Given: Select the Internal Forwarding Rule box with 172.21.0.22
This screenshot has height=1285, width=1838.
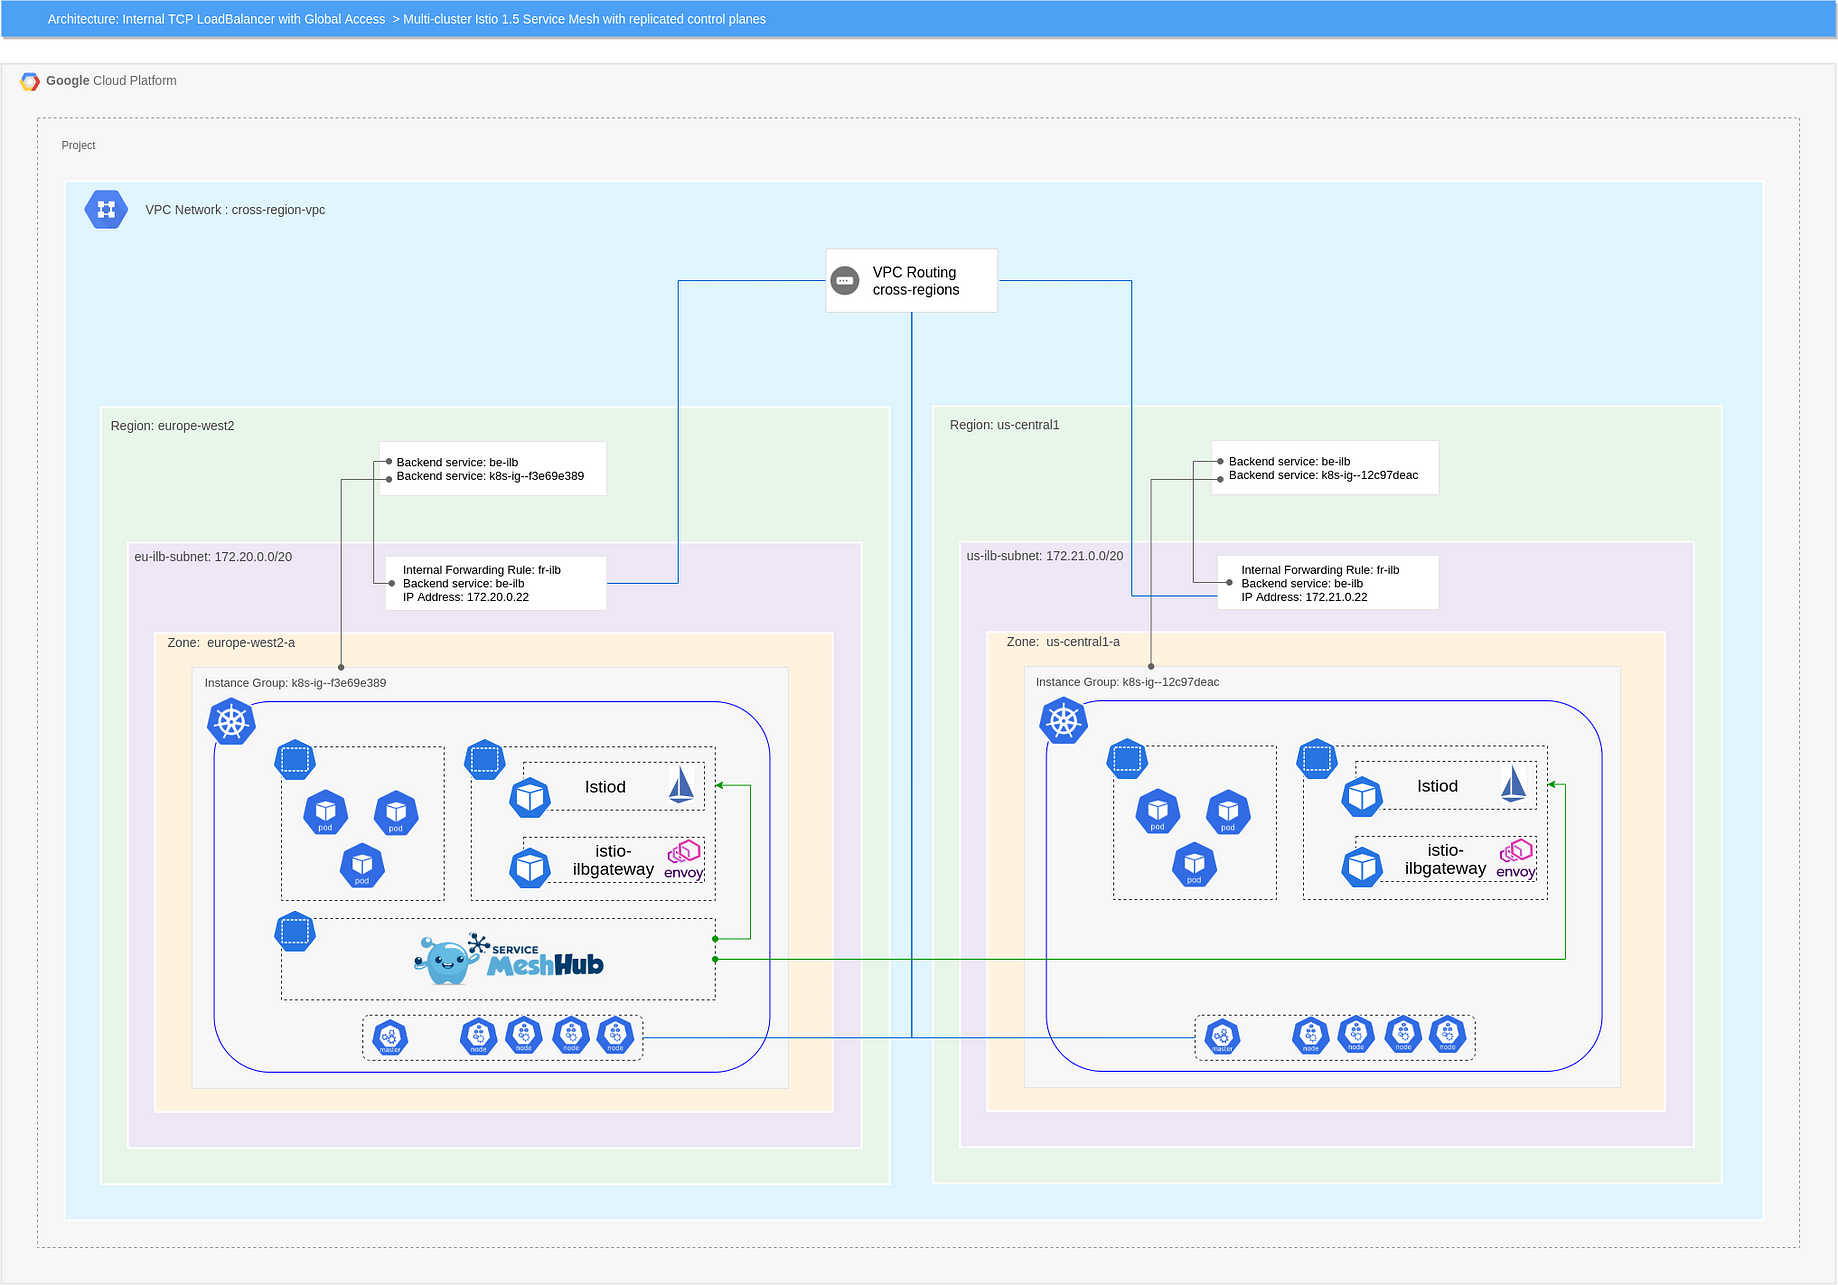Looking at the screenshot, I should pos(1328,582).
